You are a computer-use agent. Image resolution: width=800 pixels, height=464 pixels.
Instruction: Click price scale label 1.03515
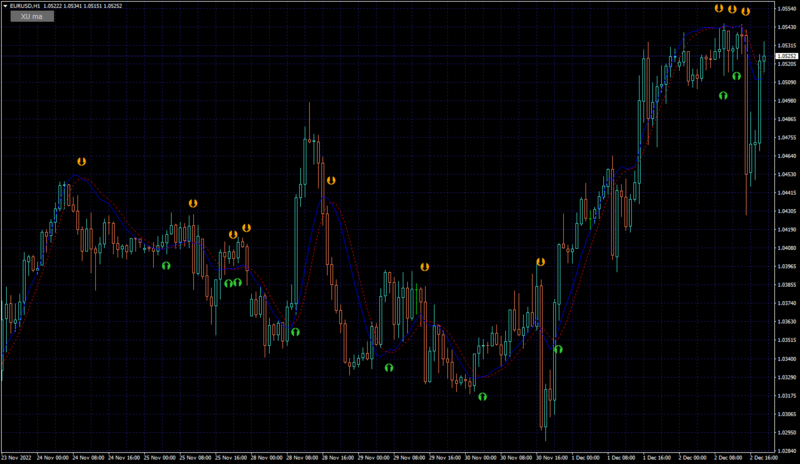click(787, 340)
